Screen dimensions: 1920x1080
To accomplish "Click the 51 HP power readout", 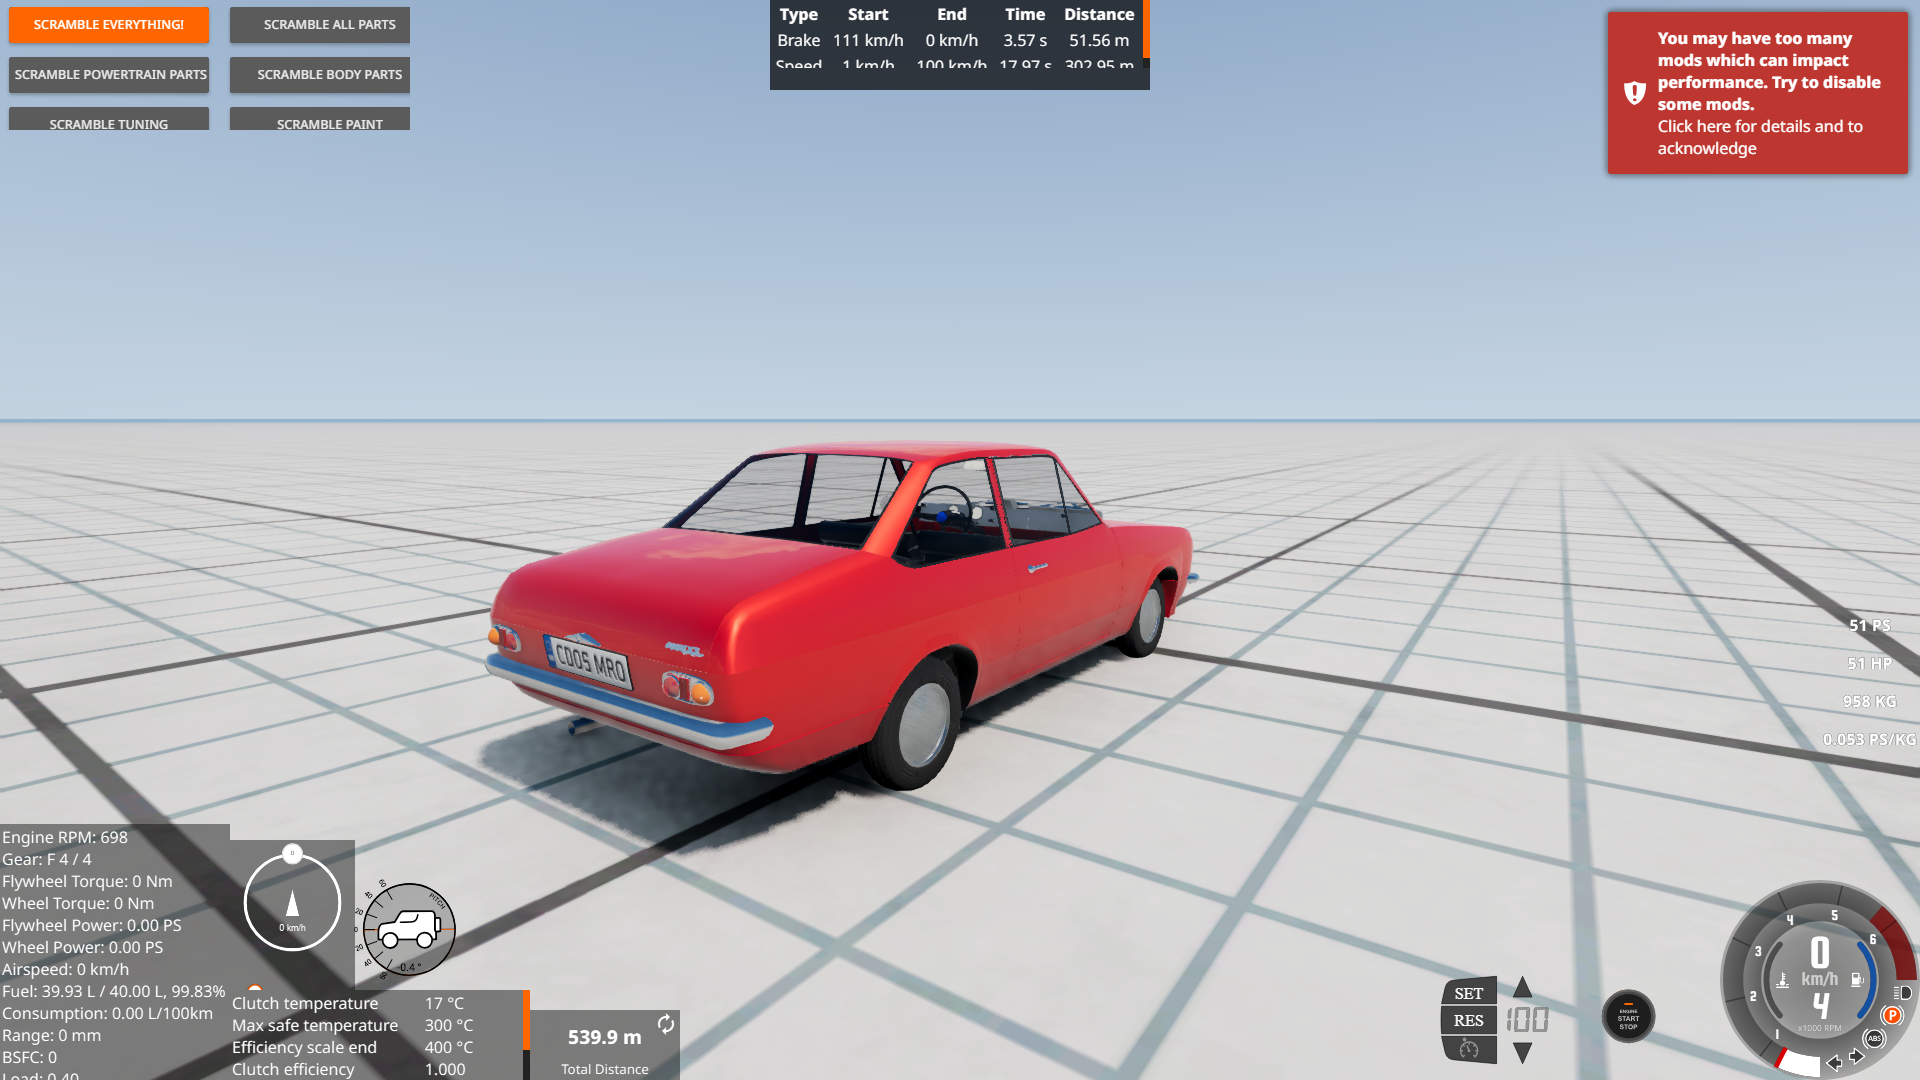I will (x=1869, y=663).
